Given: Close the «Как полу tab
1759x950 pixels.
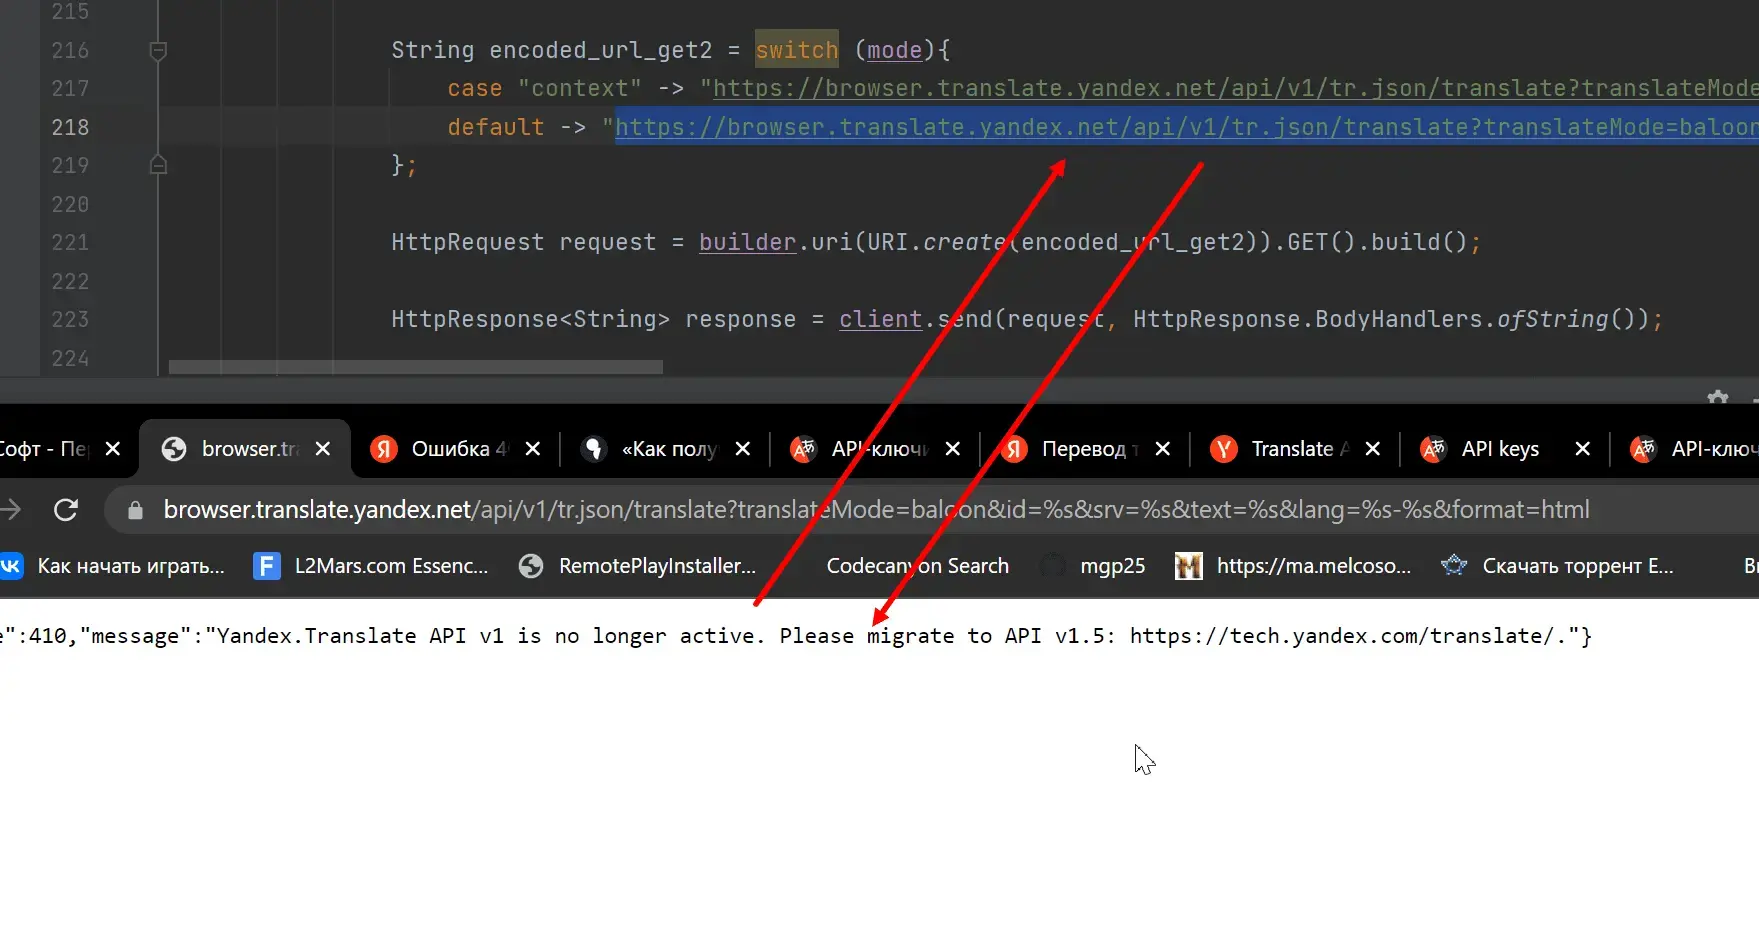Looking at the screenshot, I should 743,449.
